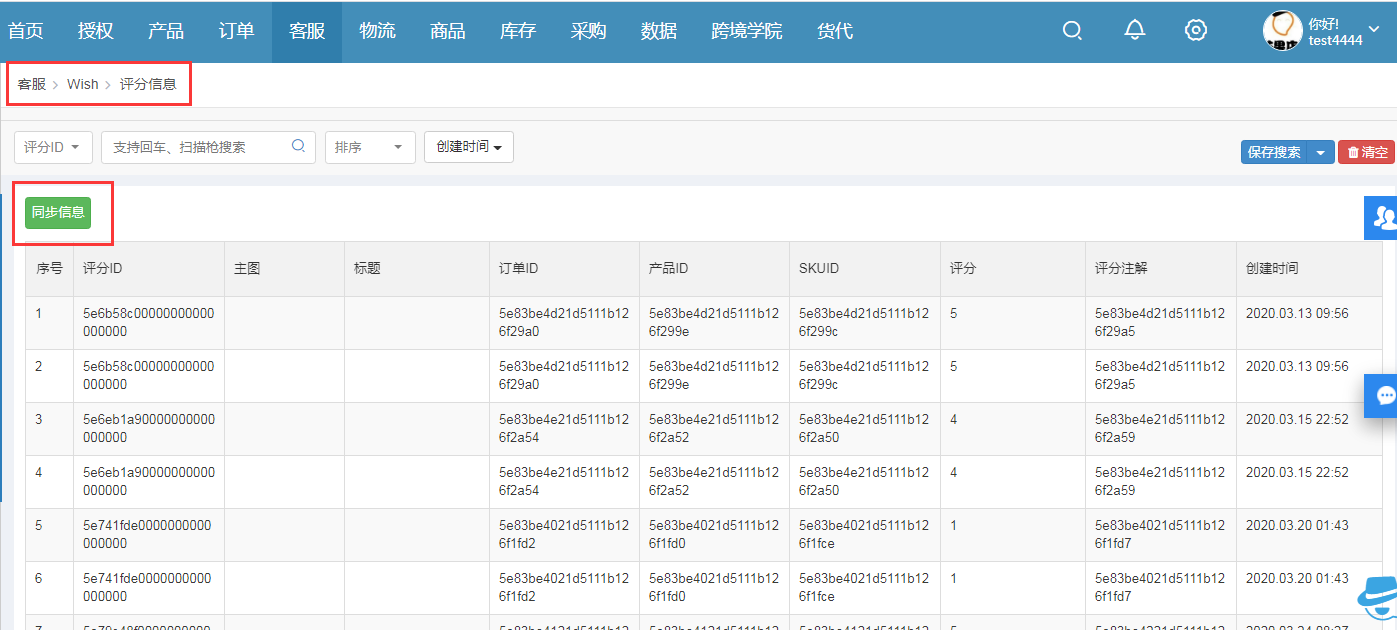Click the red 清空 button

tap(1366, 152)
